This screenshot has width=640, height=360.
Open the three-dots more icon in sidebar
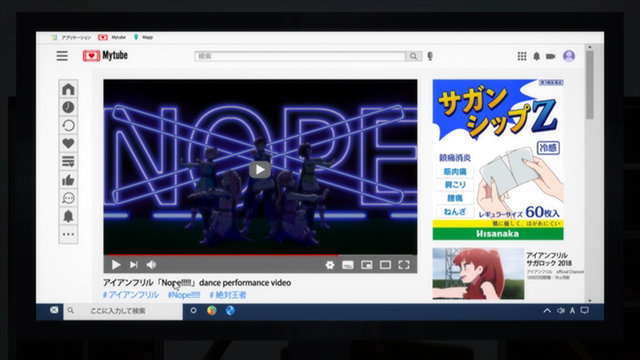[x=68, y=234]
